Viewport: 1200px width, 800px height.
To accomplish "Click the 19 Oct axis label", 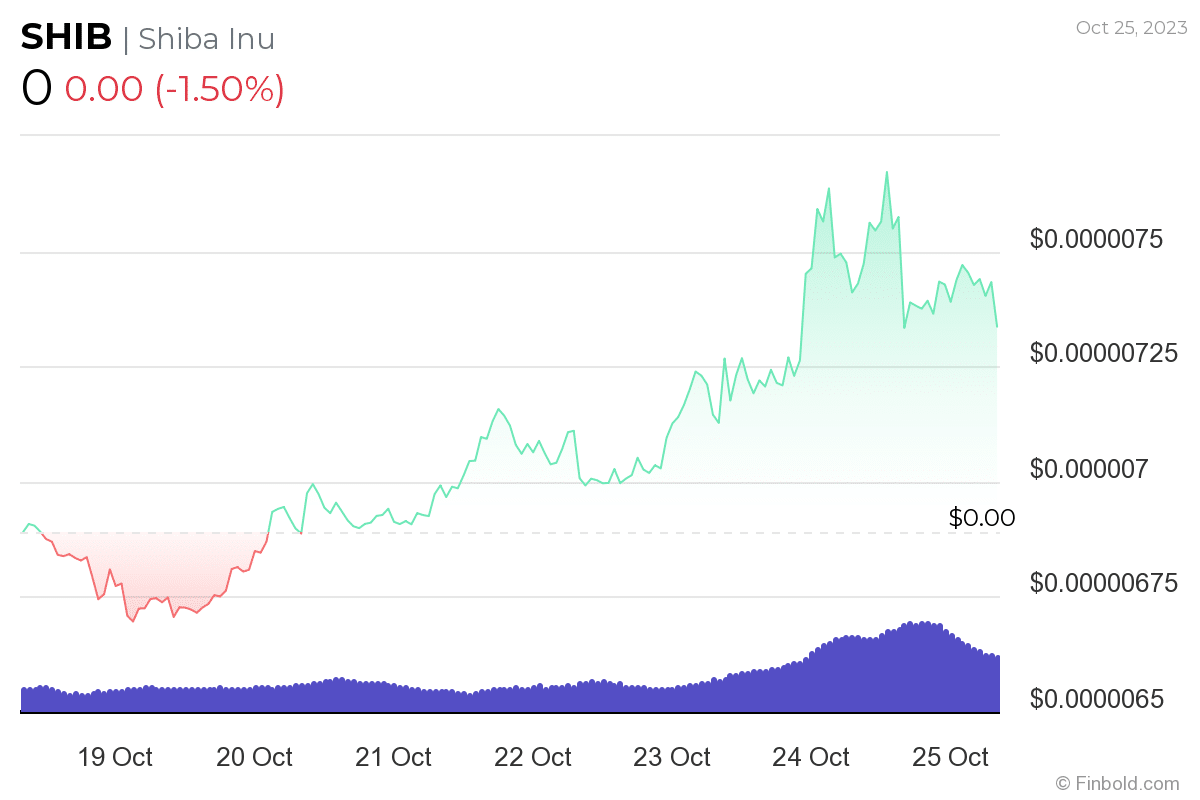I will coord(115,757).
